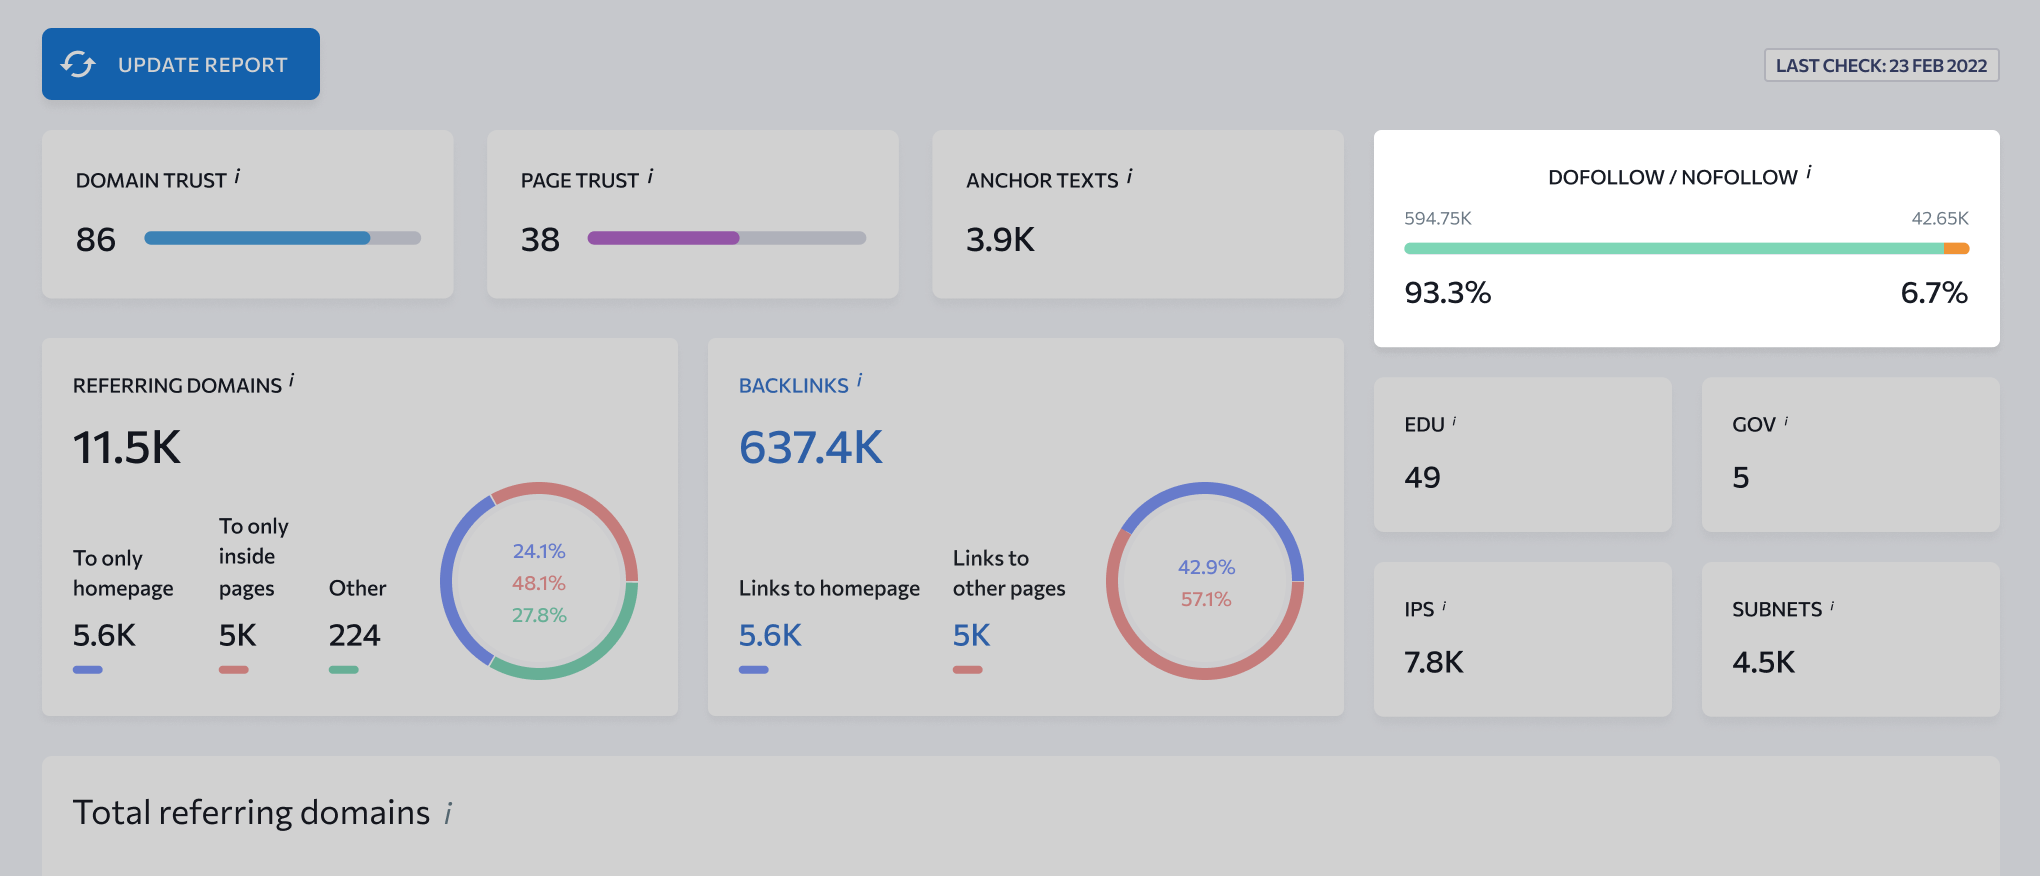Click the 637.4K backlinks total
The width and height of the screenshot is (2040, 876).
pos(811,447)
